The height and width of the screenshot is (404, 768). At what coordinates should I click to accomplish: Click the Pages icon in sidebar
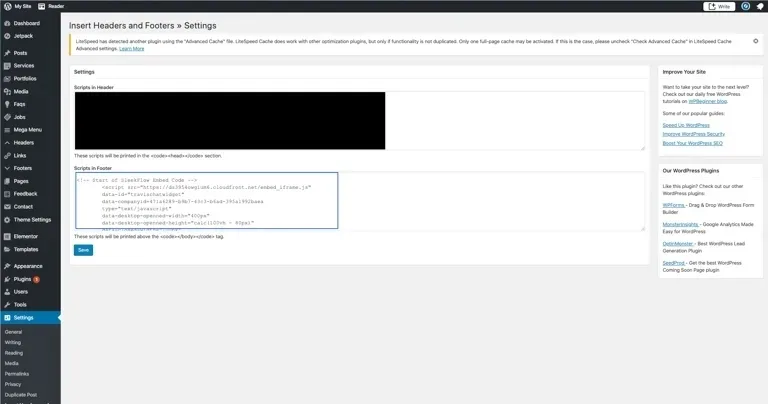(7, 181)
